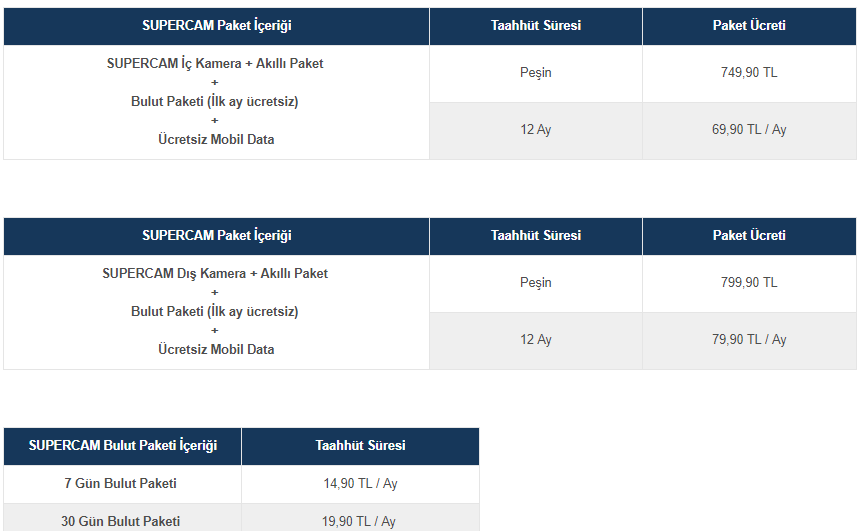Select the SUPERCAM Dış Kamera + Akıllı Paket text
This screenshot has width=863, height=531.
point(215,274)
